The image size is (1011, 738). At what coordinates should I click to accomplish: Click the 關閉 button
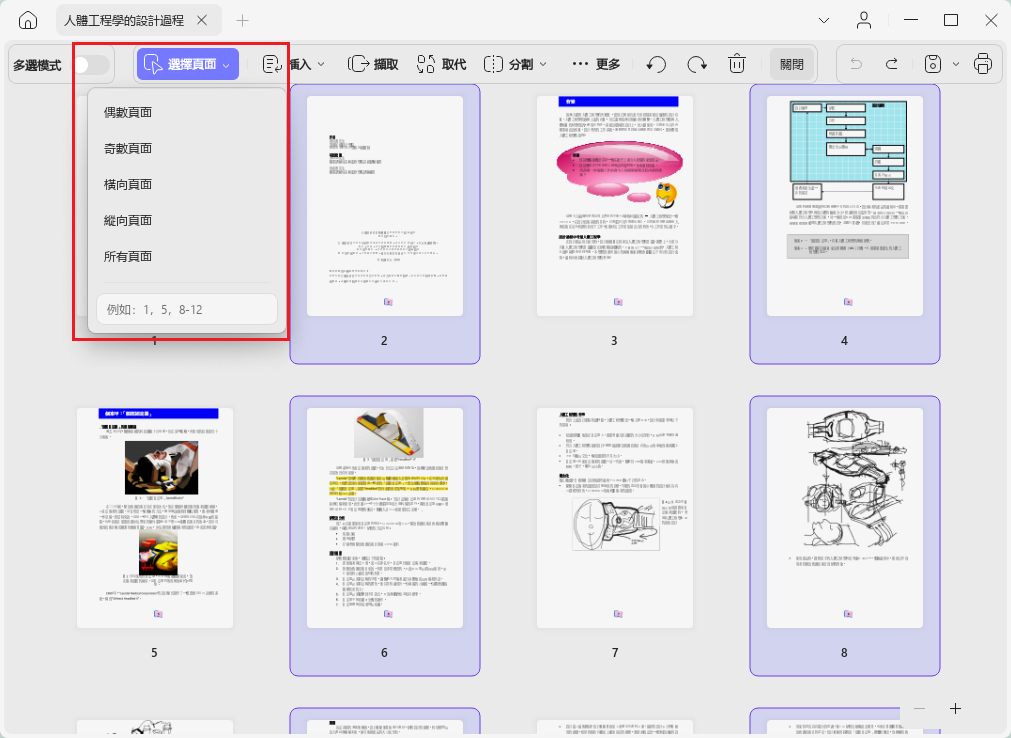[792, 64]
